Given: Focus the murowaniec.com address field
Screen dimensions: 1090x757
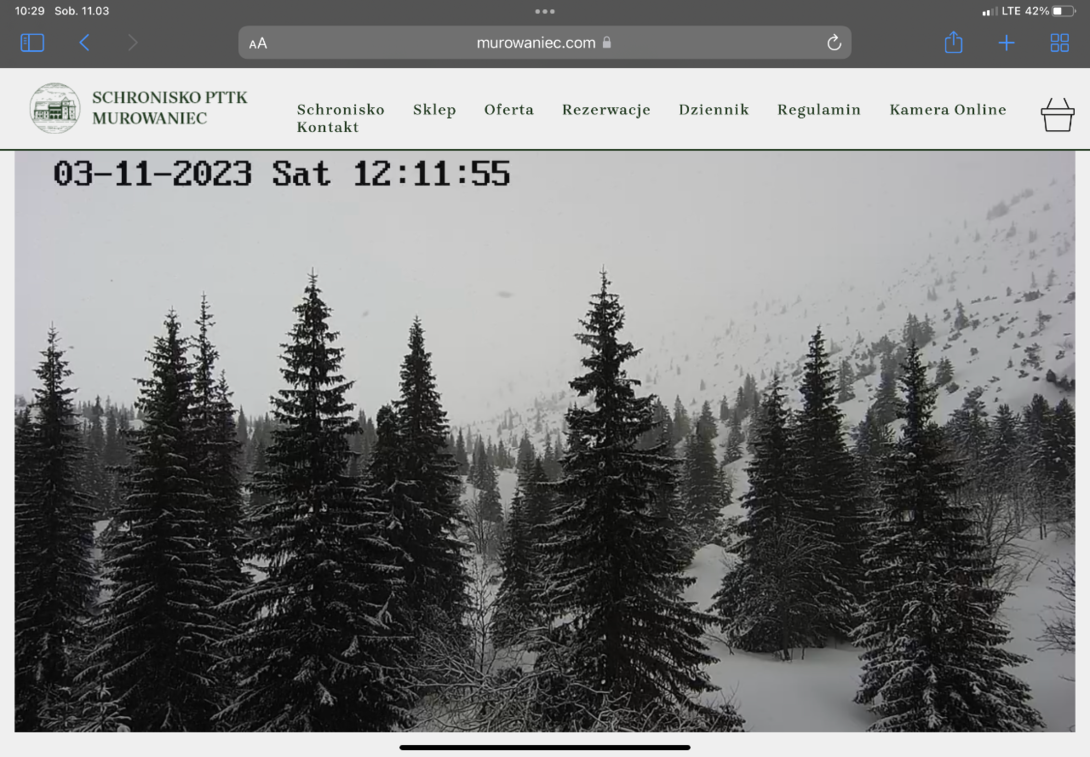Looking at the screenshot, I should point(544,42).
